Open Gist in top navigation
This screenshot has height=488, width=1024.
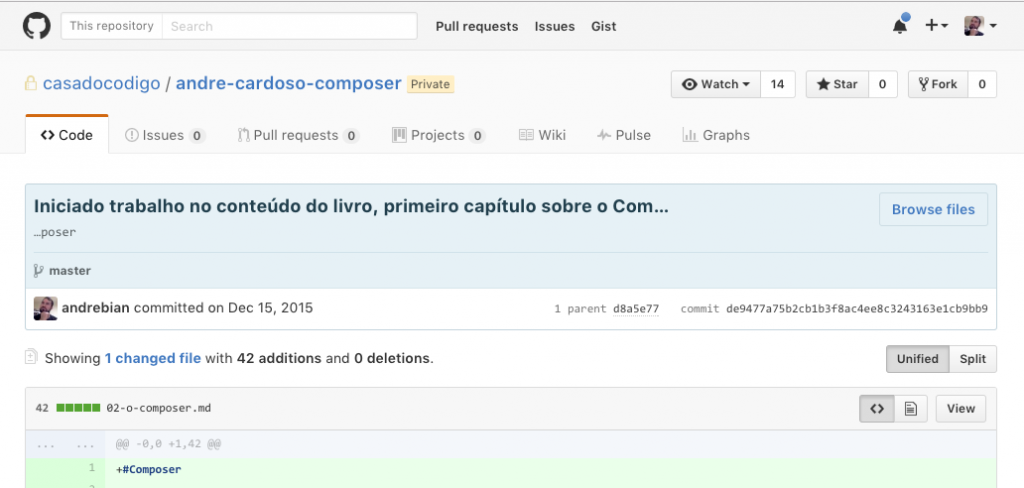tap(603, 27)
